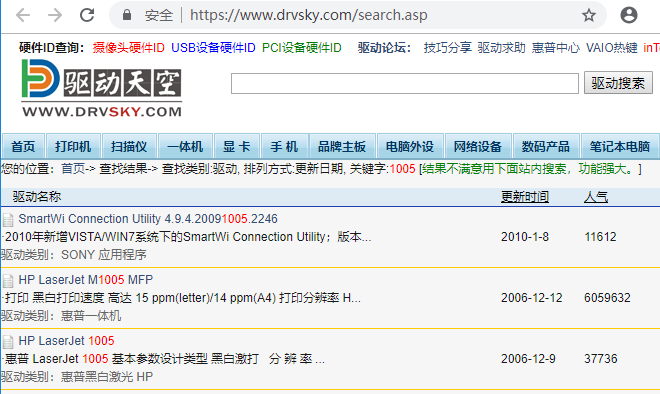Open the user profile avatar icon
Image resolution: width=660 pixels, height=394 pixels.
tap(629, 15)
